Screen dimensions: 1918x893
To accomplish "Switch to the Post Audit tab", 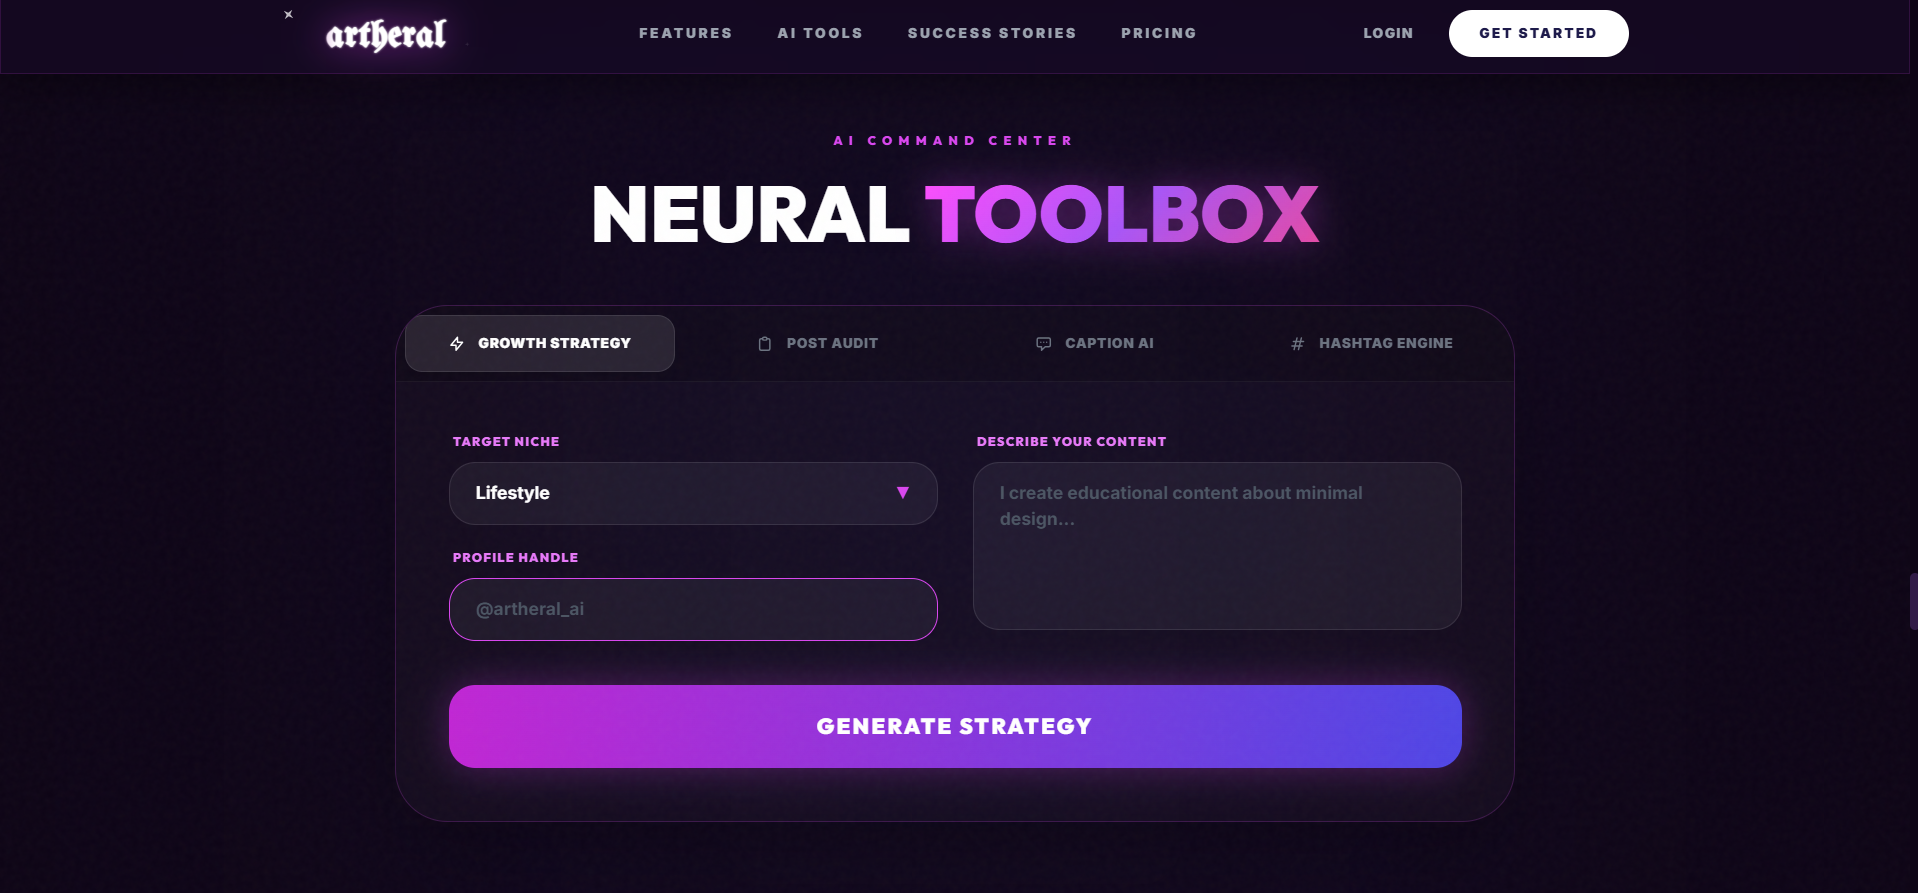I will click(x=831, y=343).
